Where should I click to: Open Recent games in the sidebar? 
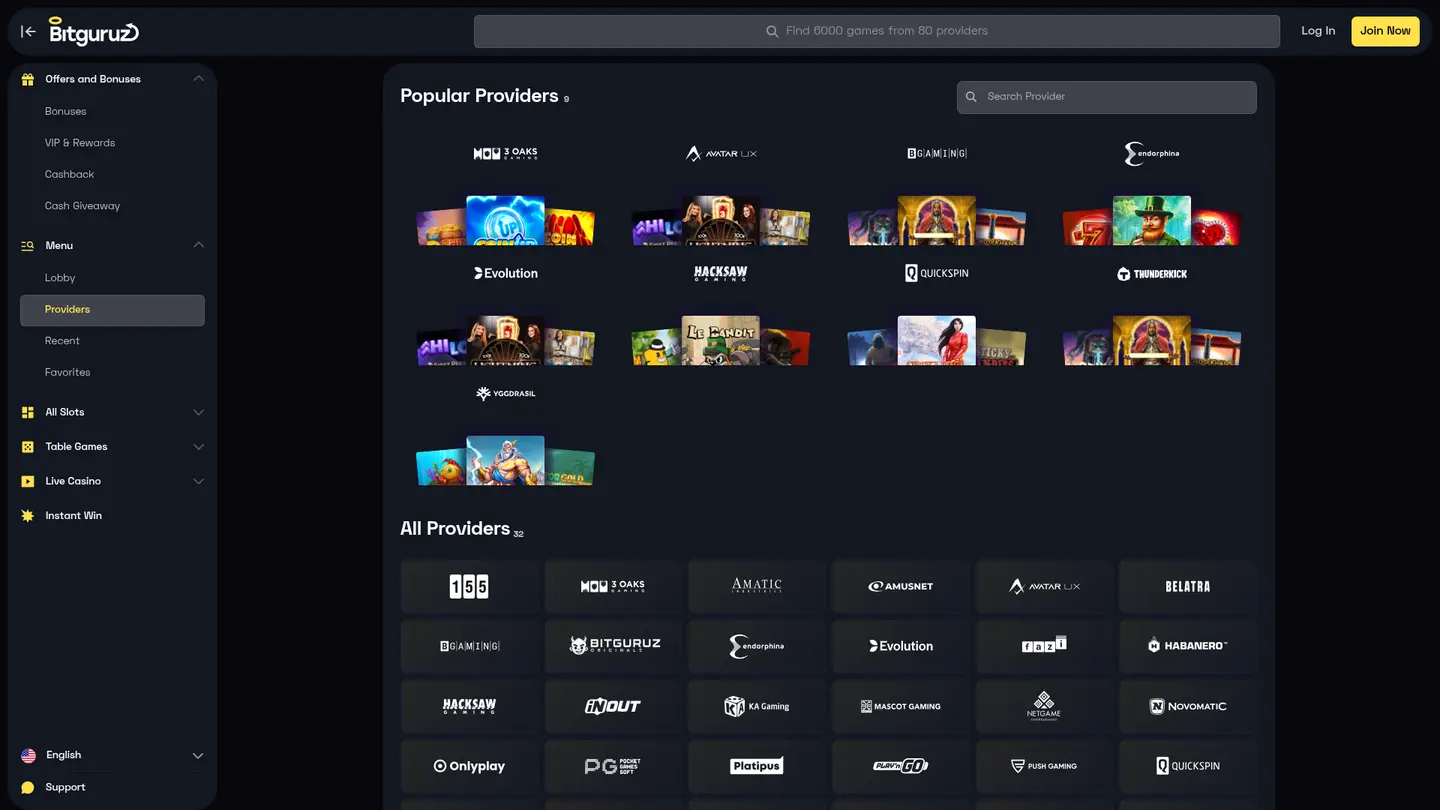[x=62, y=341]
